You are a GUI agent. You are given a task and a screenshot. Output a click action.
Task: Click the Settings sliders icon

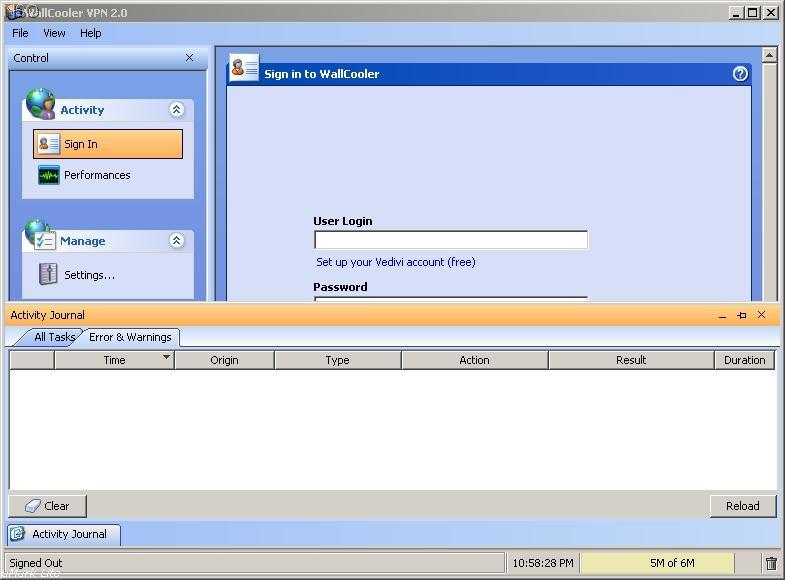coord(48,274)
